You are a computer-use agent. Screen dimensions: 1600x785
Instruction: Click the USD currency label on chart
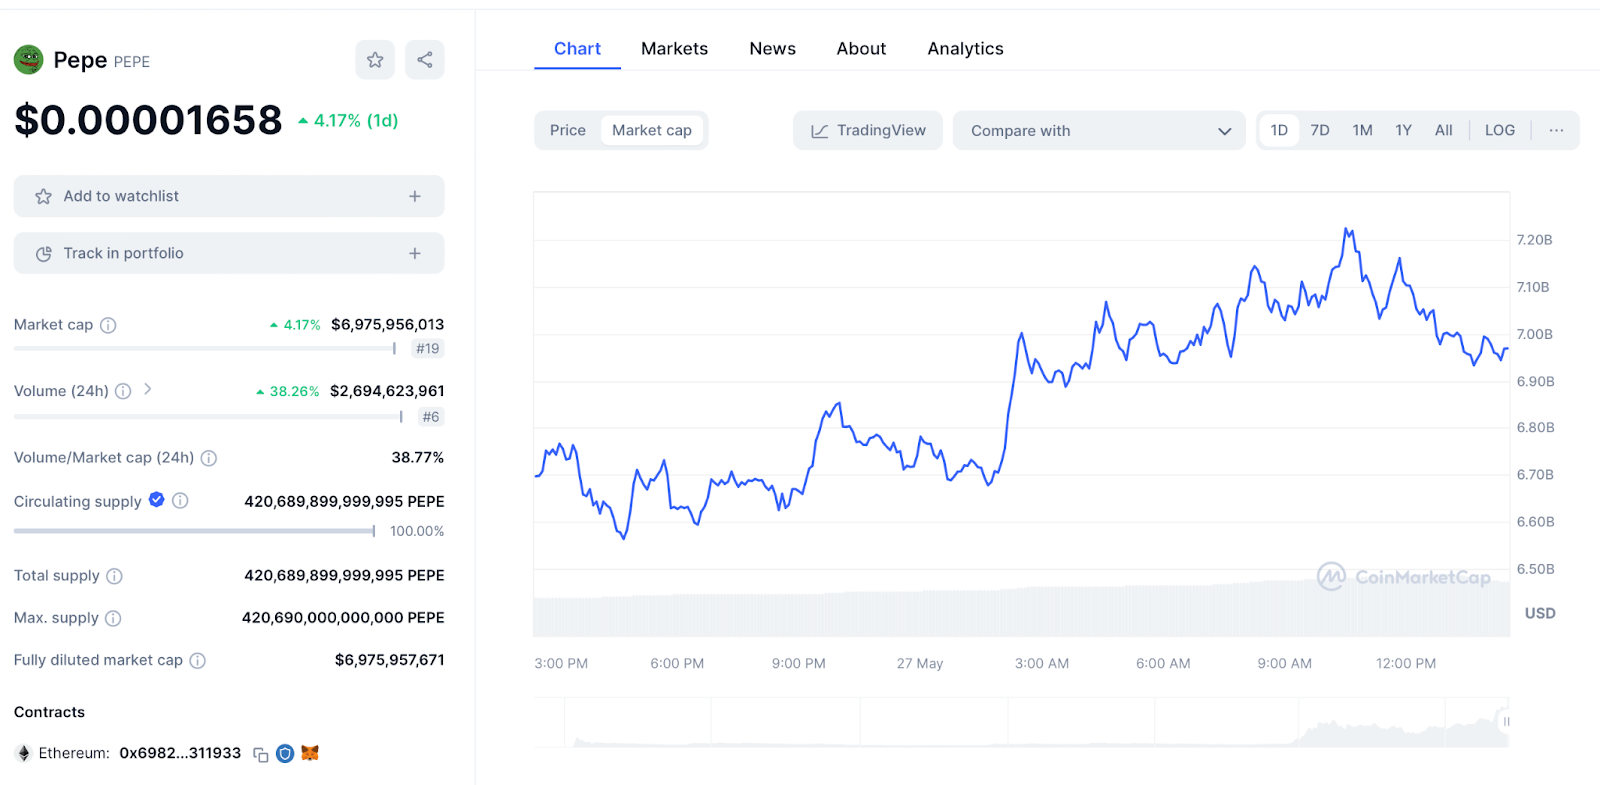[1540, 613]
